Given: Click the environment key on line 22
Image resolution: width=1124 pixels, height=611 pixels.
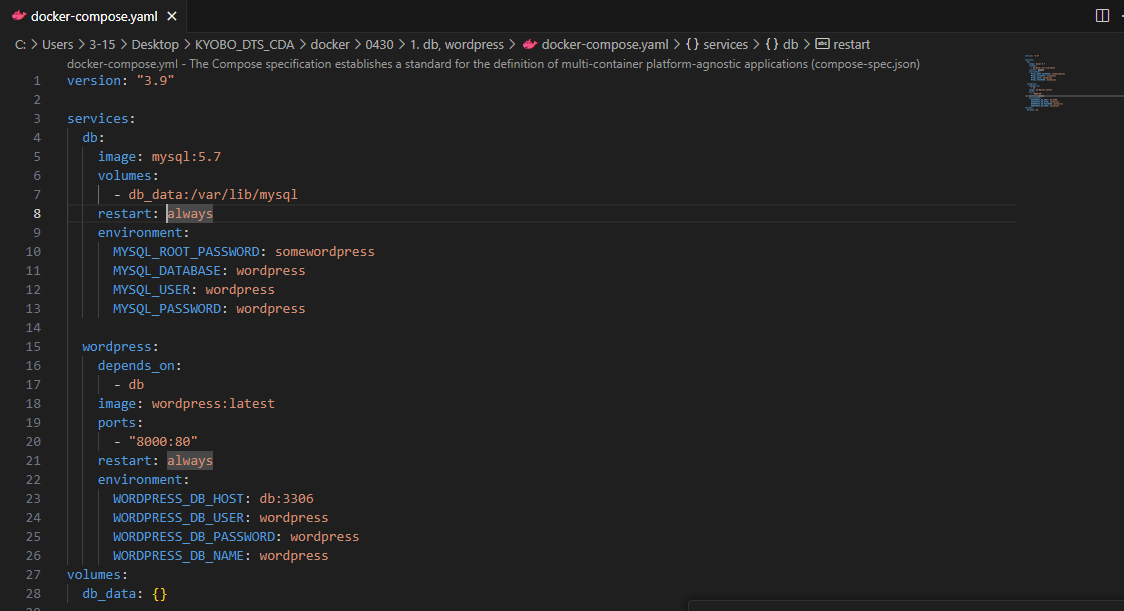Looking at the screenshot, I should click(140, 480).
